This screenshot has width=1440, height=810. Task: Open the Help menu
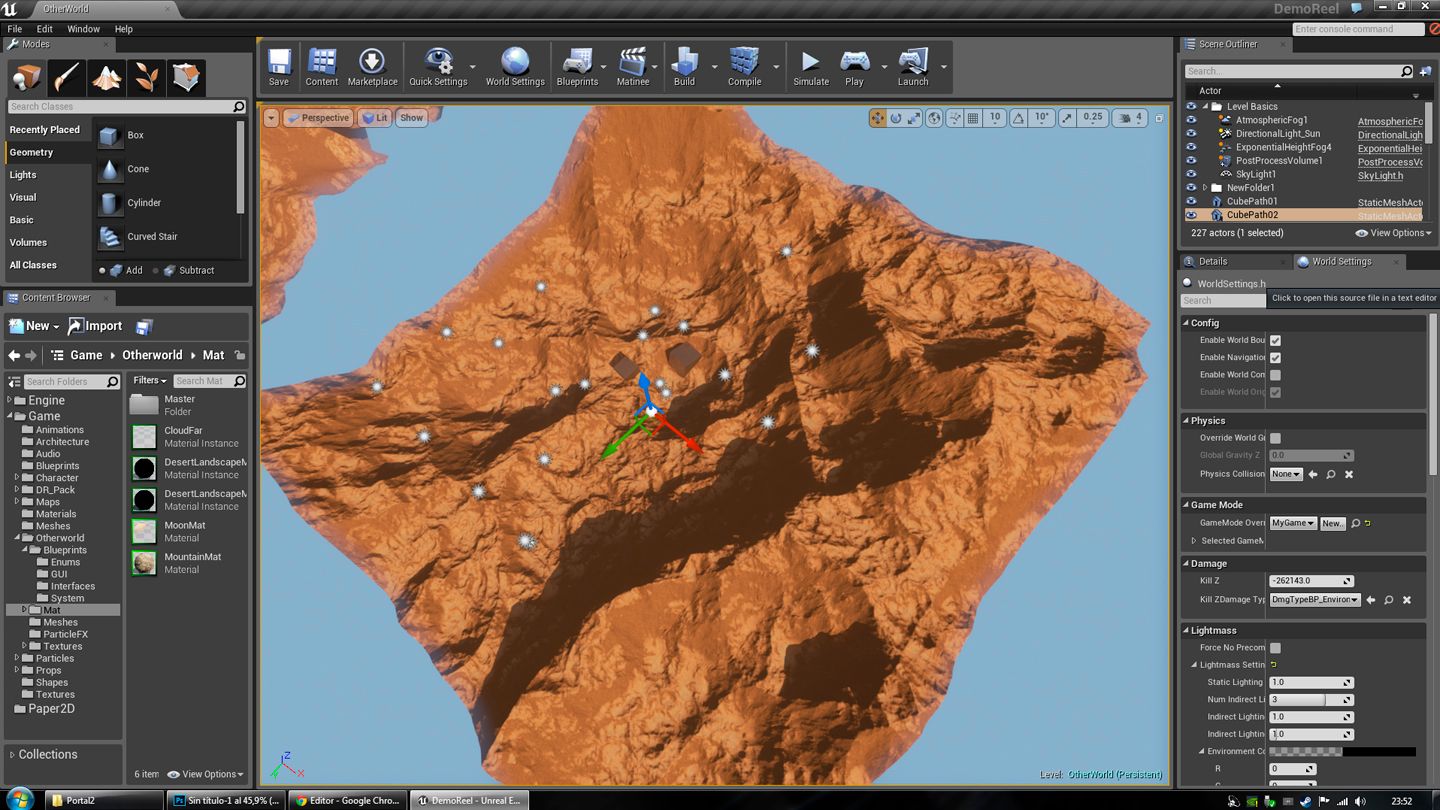coord(123,29)
